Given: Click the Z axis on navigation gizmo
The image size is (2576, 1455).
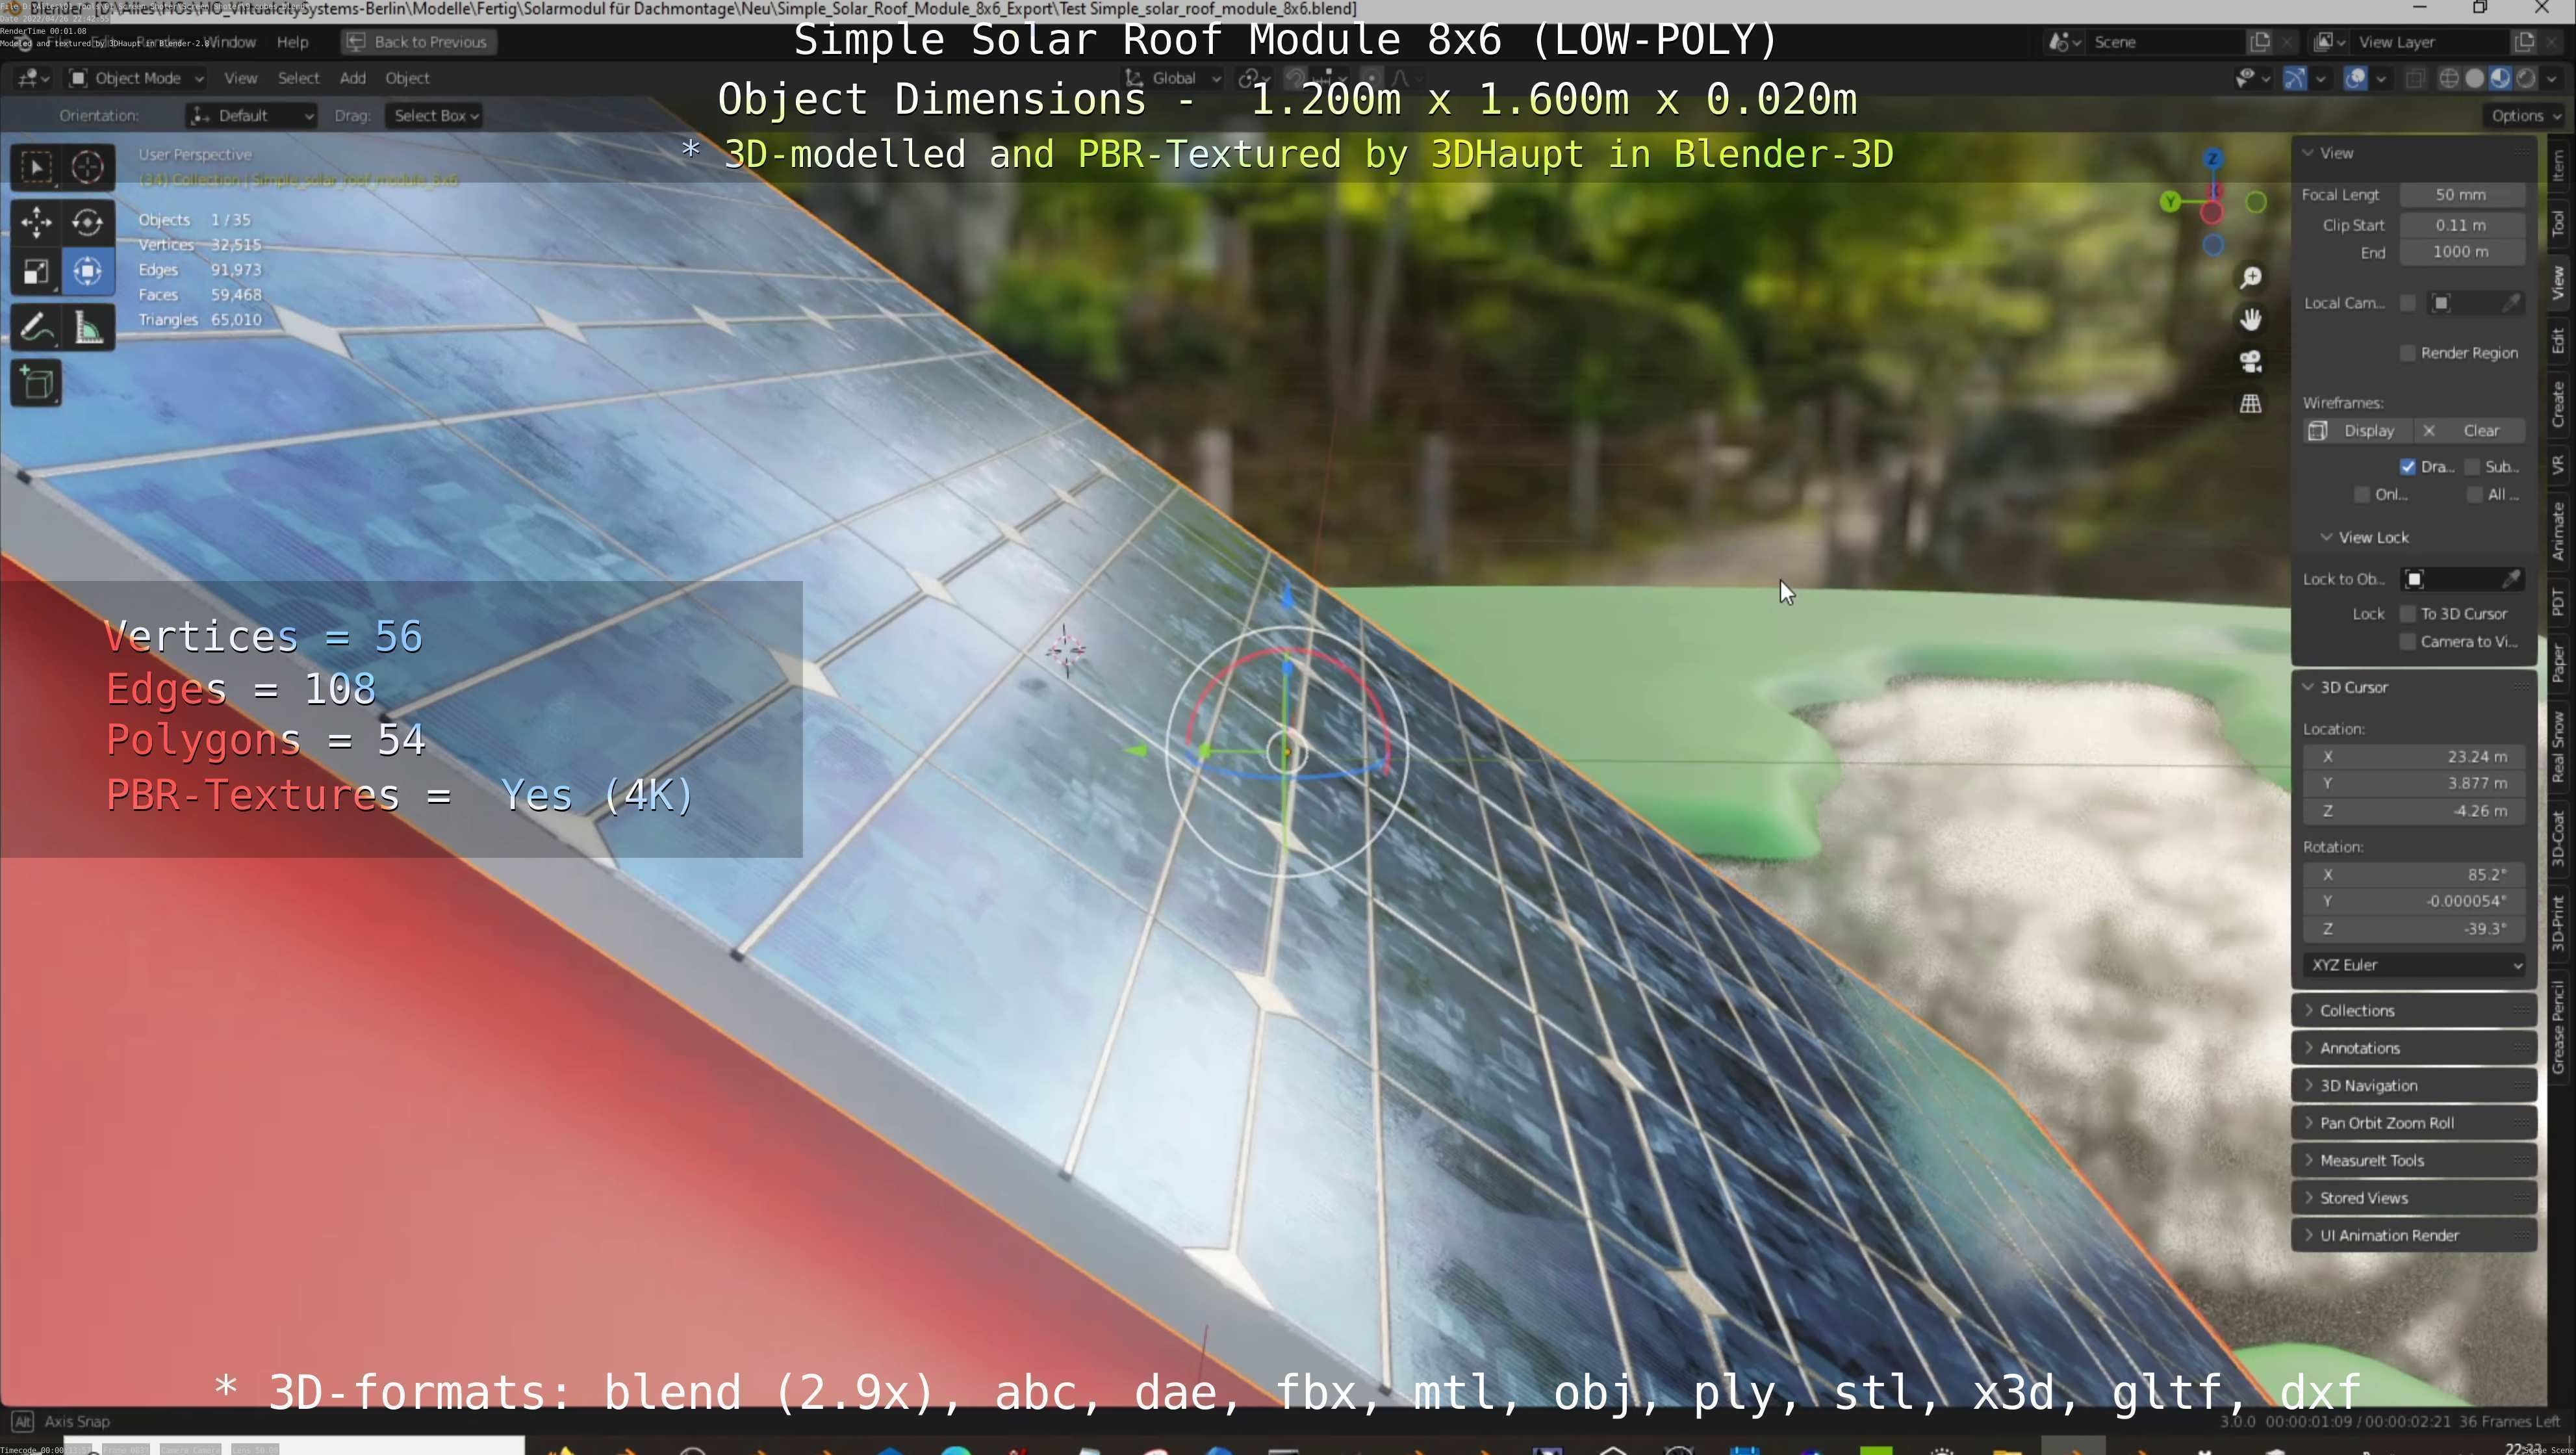Looking at the screenshot, I should coord(2212,159).
